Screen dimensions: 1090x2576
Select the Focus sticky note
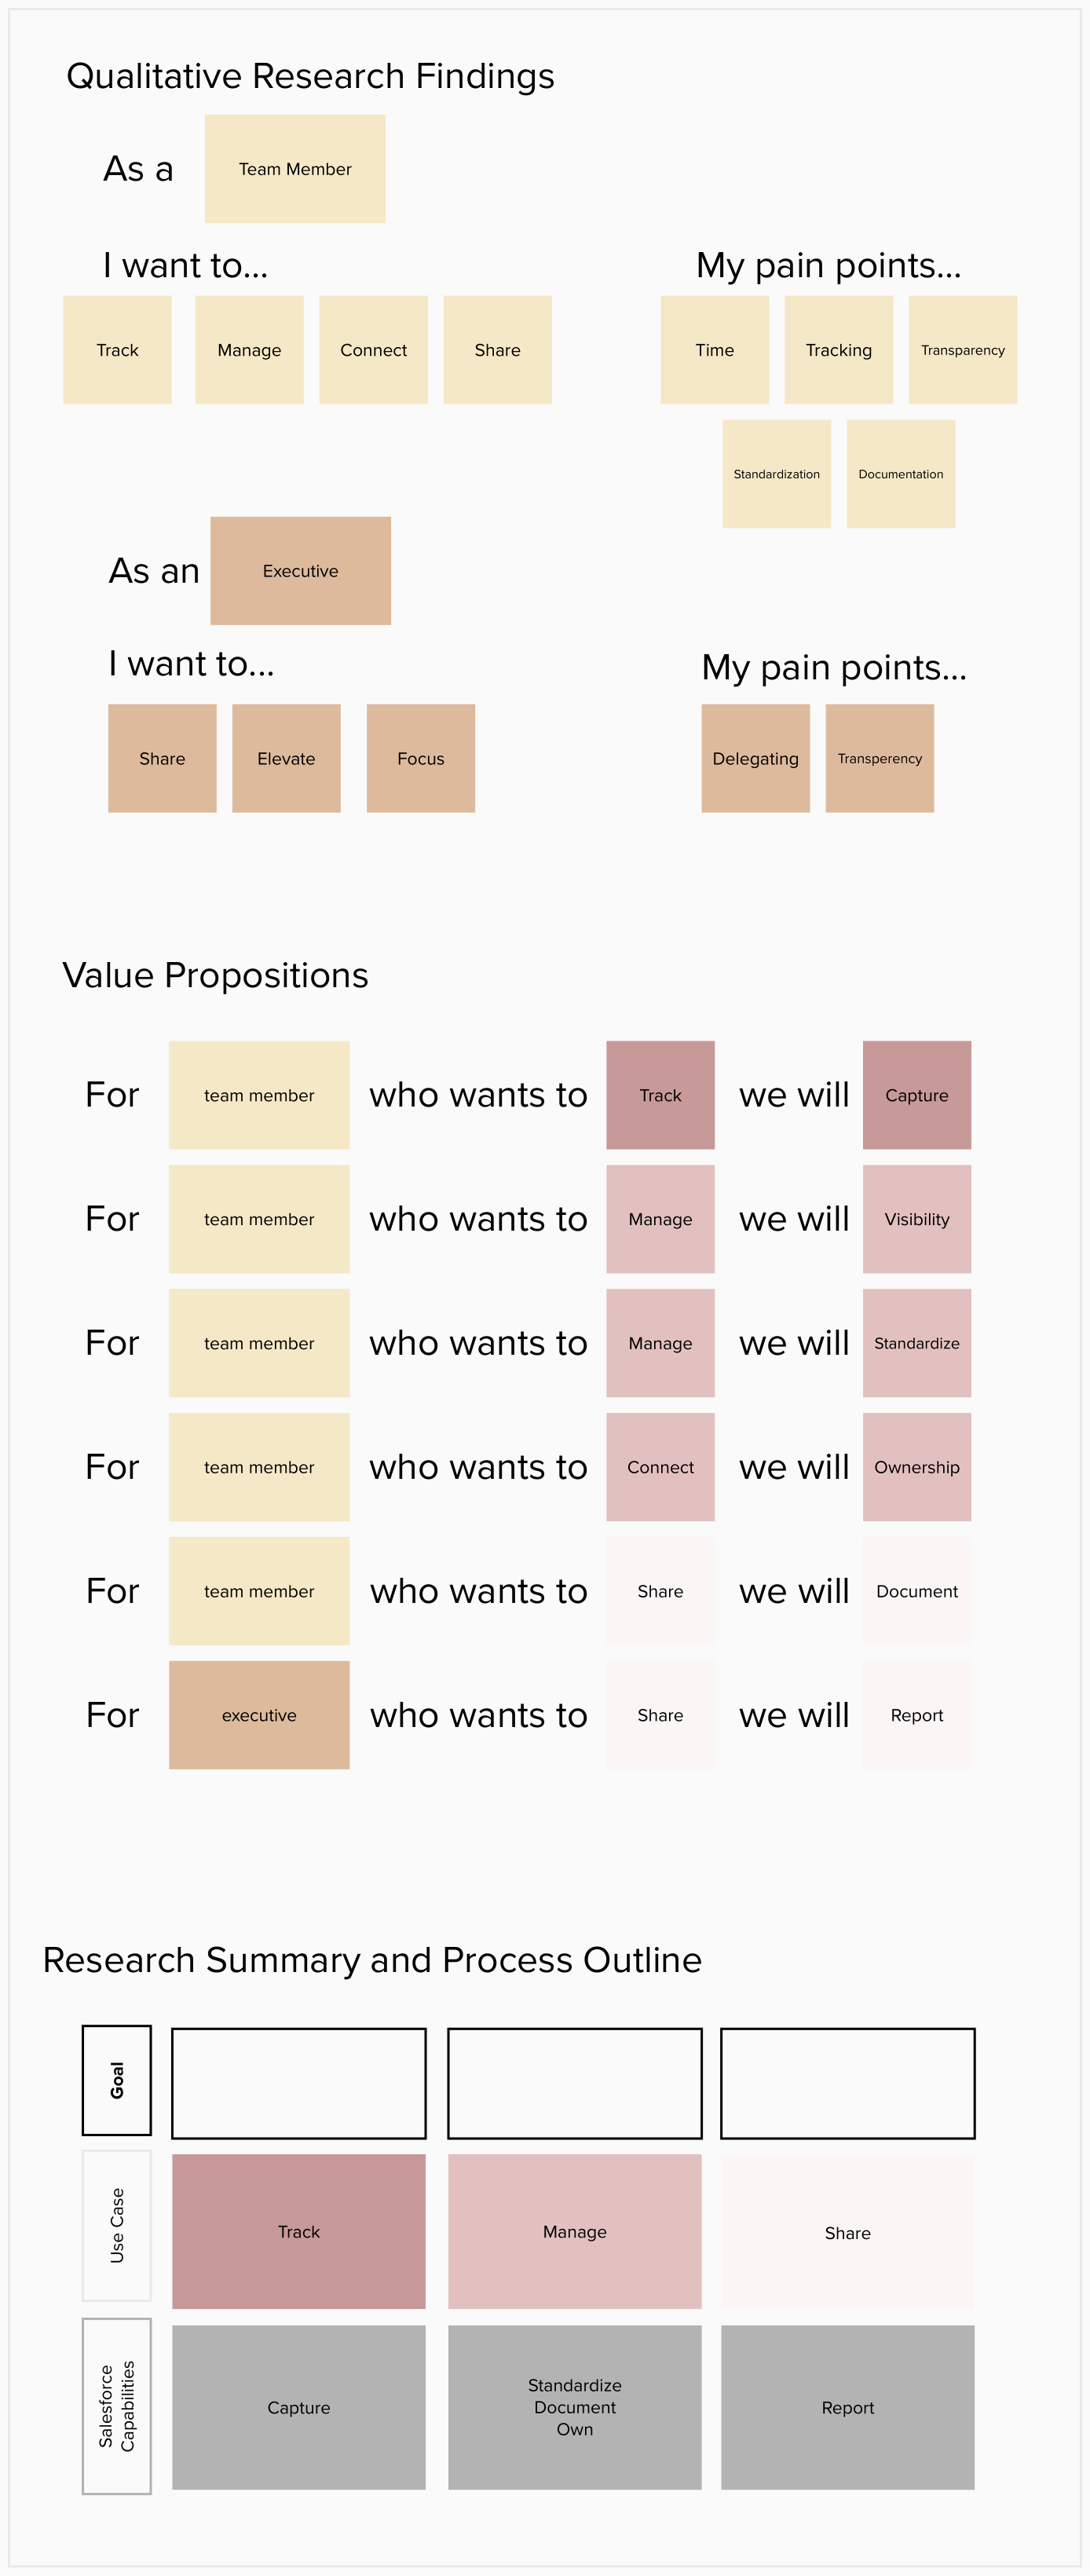tap(420, 758)
